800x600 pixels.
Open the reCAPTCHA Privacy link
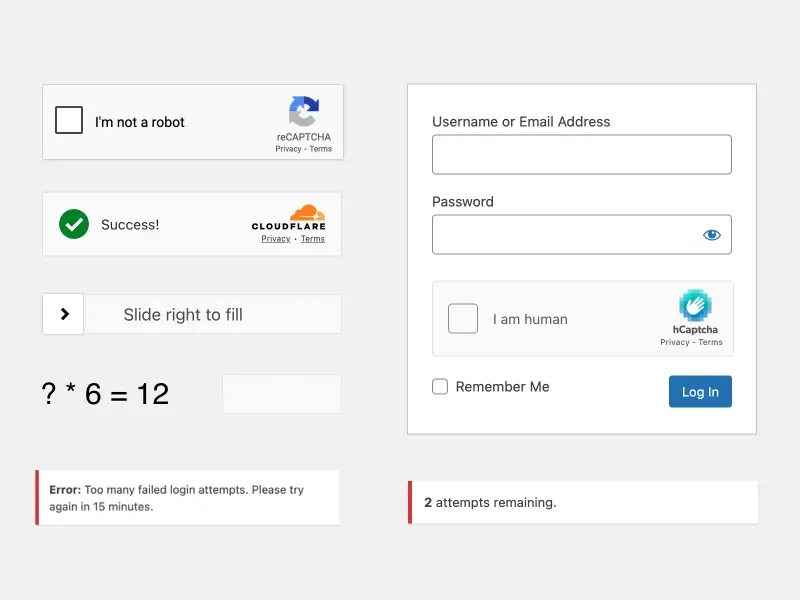288,149
